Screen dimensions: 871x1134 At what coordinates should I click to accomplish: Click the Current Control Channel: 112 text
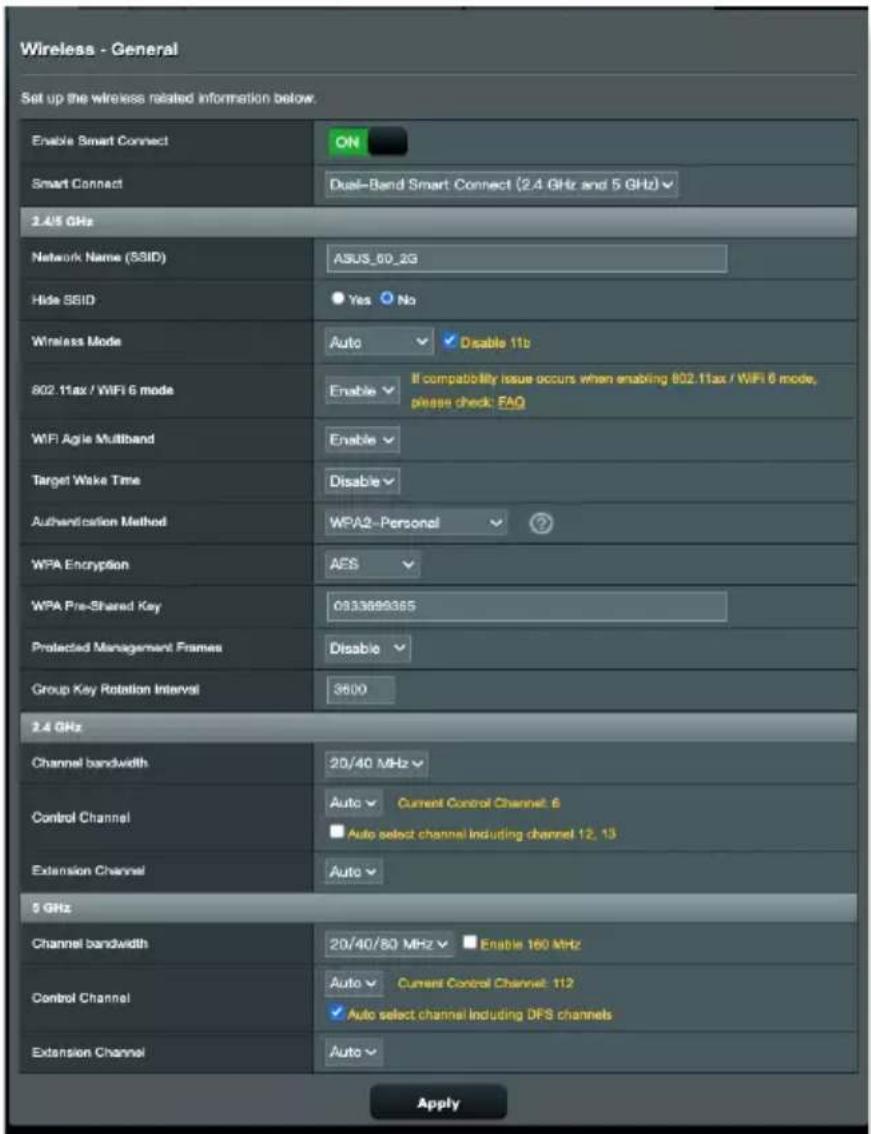(485, 984)
